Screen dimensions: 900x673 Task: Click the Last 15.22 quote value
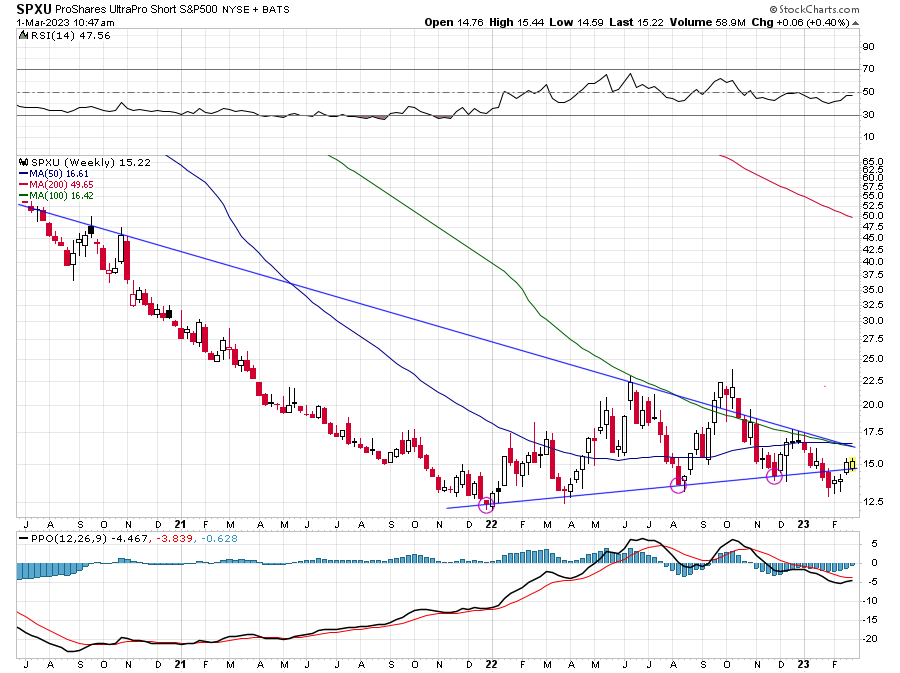click(x=636, y=22)
